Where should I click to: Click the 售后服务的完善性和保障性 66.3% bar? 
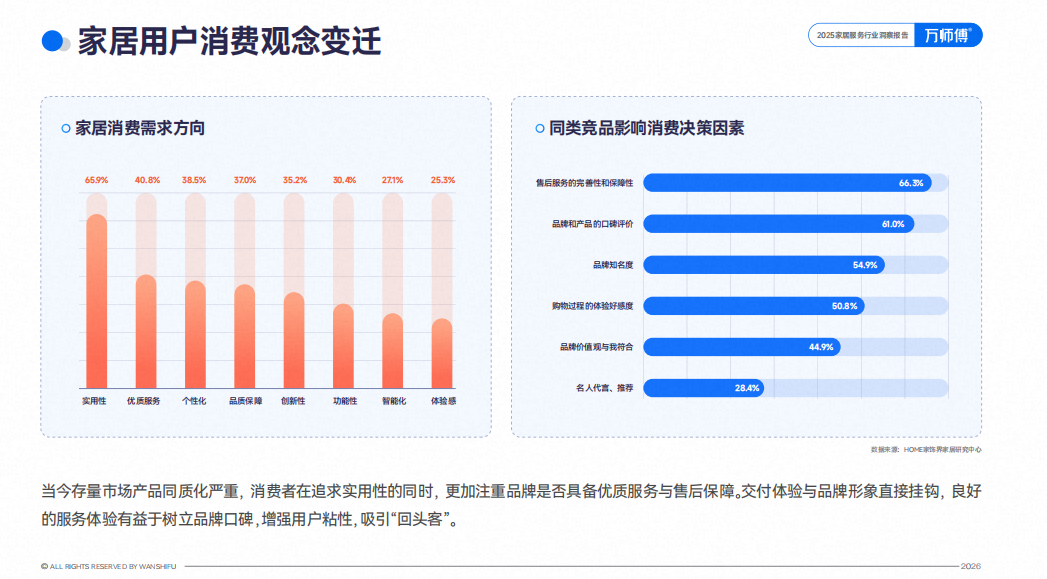[787, 183]
